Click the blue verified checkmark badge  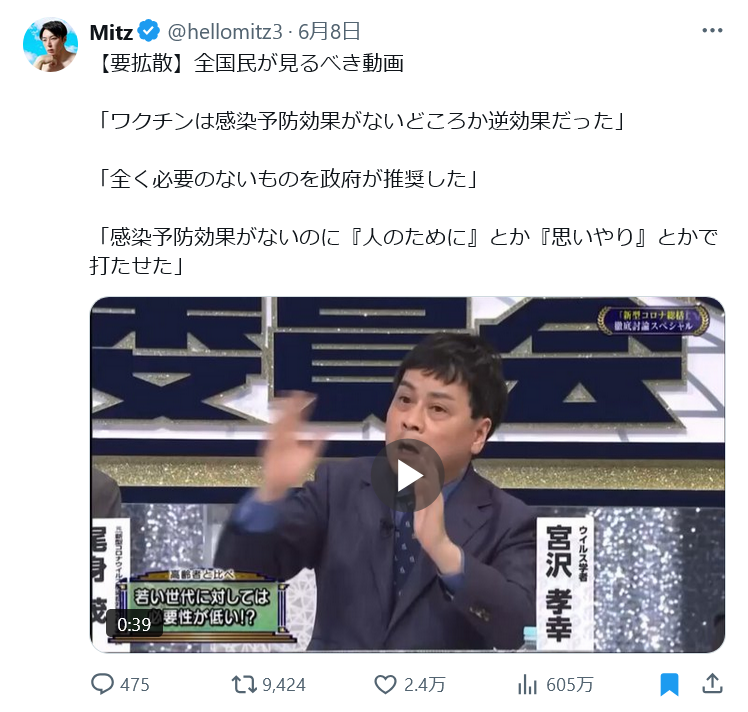click(x=148, y=31)
